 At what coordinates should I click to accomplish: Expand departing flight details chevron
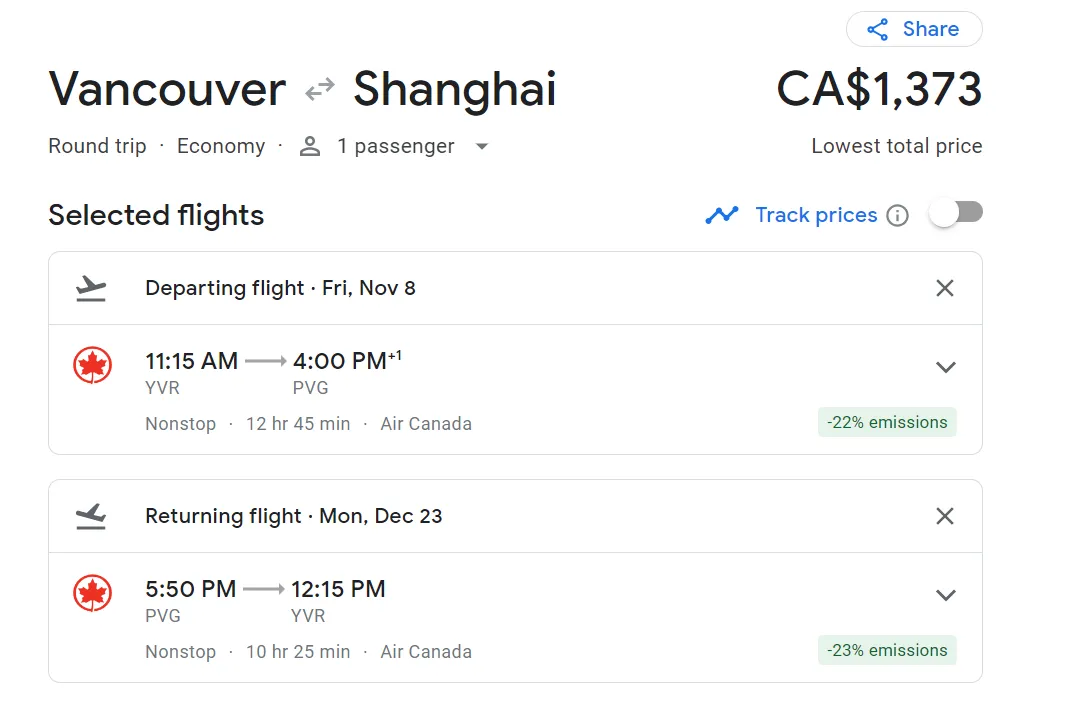tap(946, 367)
